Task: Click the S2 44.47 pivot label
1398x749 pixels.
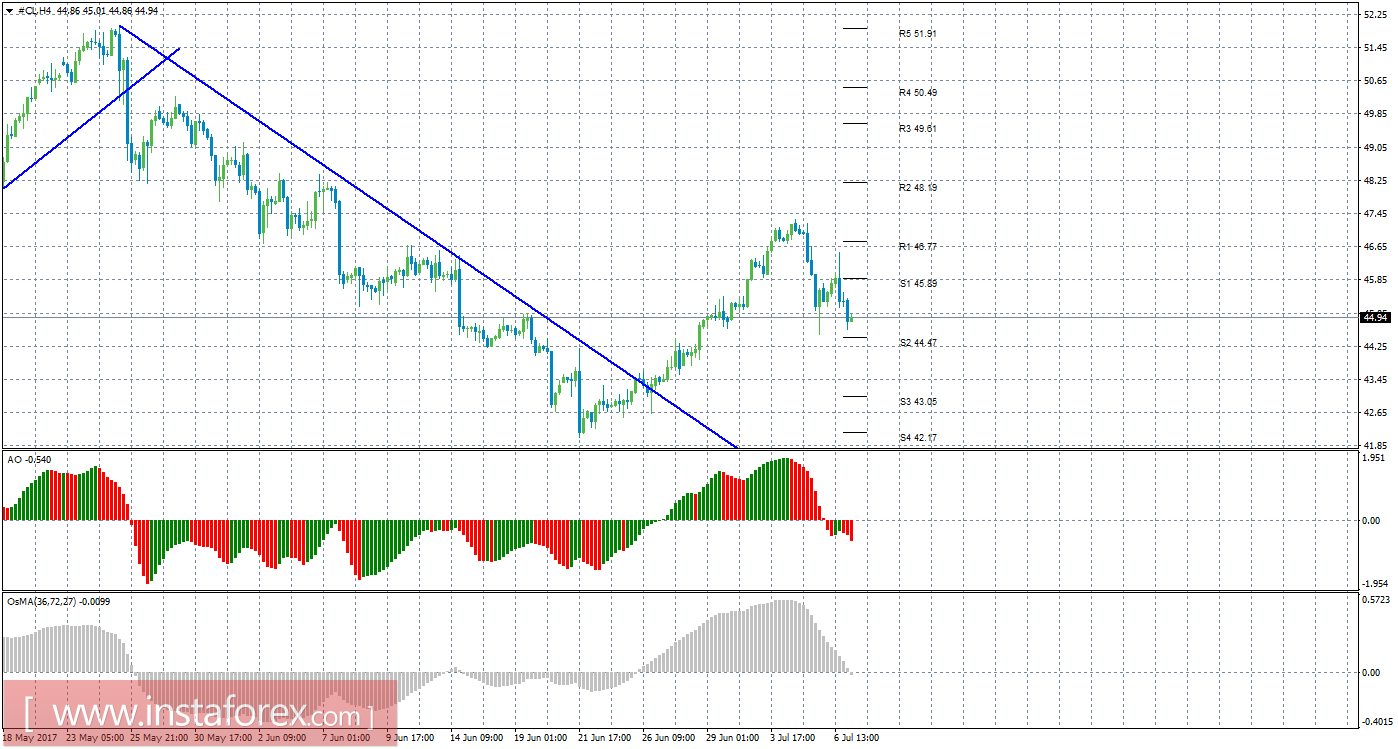Action: click(917, 342)
